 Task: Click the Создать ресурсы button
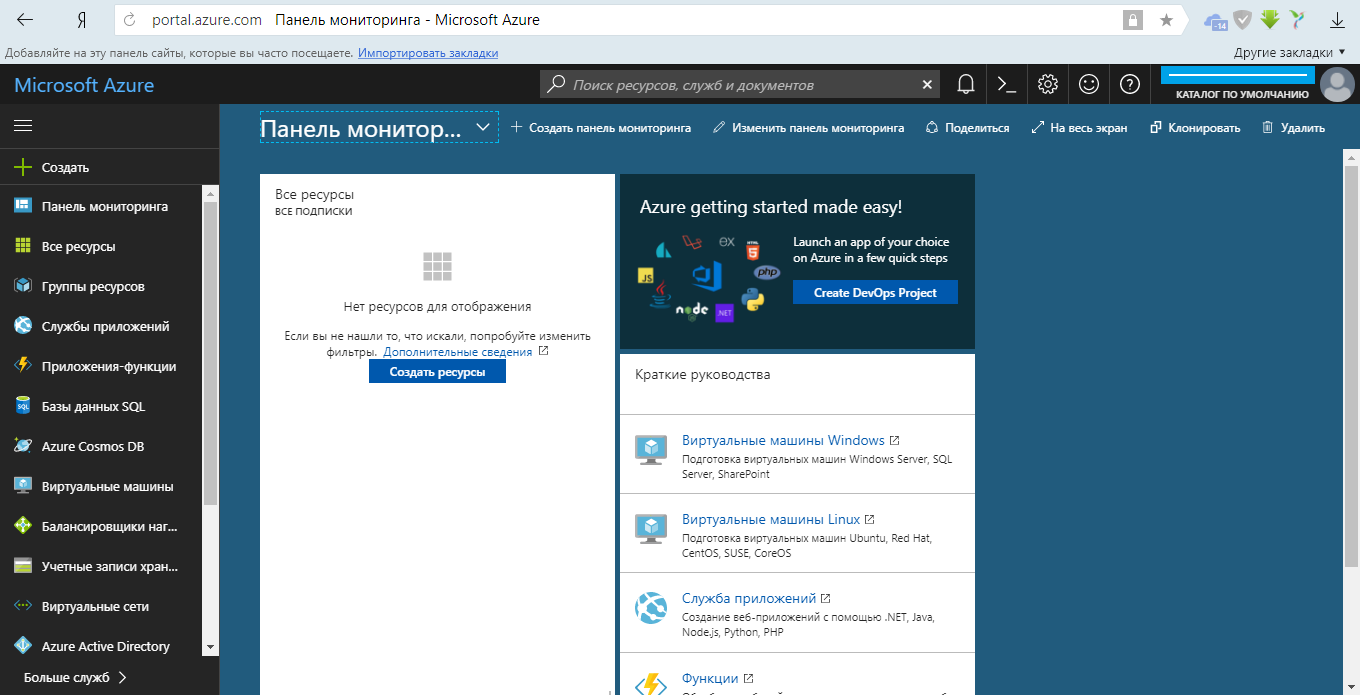tap(437, 371)
